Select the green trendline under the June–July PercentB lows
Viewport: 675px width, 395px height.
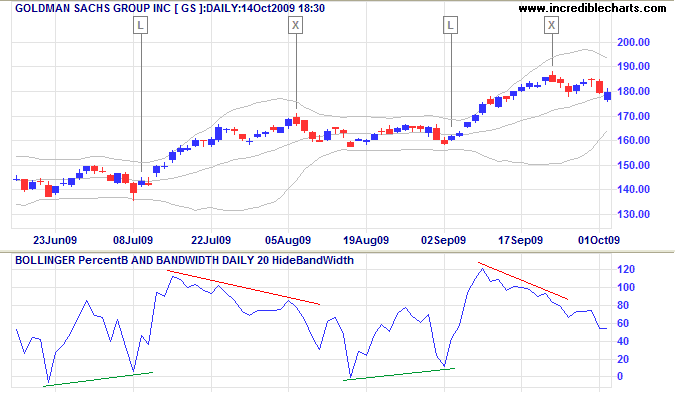coord(98,379)
